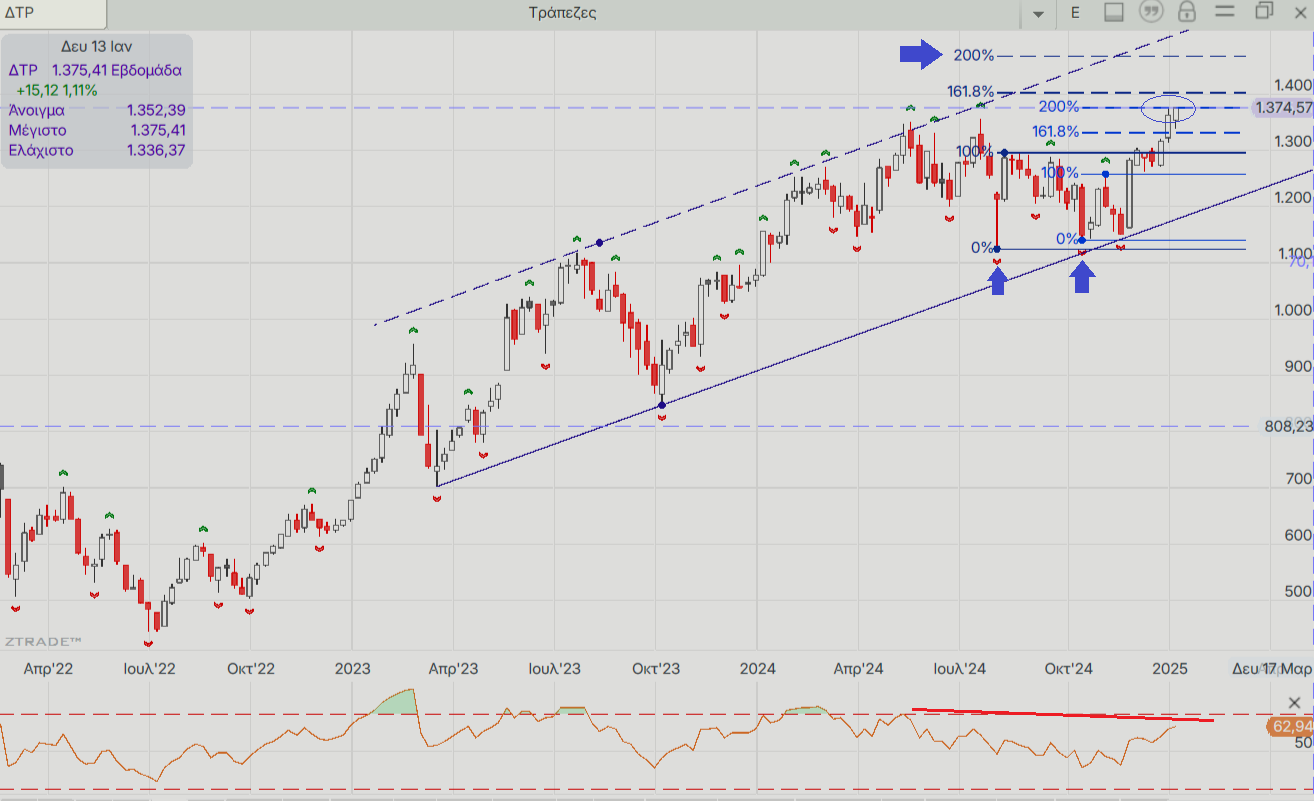Toggle the lower indicator panel icon

1115,12
